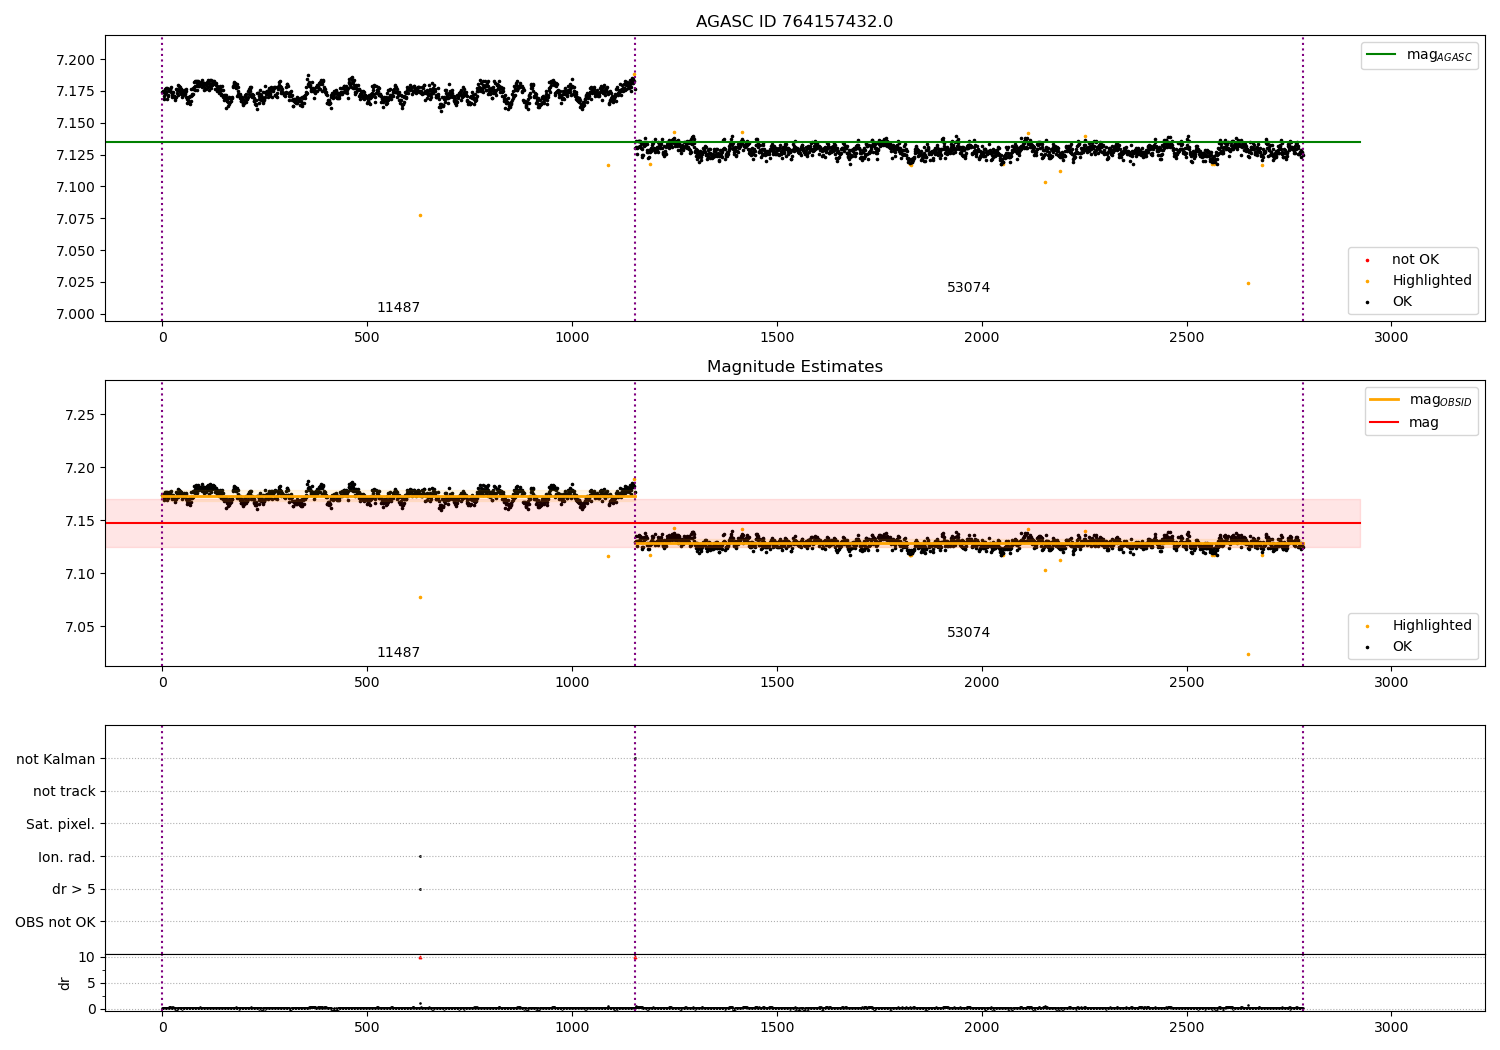Click the red 'not OK' marker dot in legend

pos(1367,260)
